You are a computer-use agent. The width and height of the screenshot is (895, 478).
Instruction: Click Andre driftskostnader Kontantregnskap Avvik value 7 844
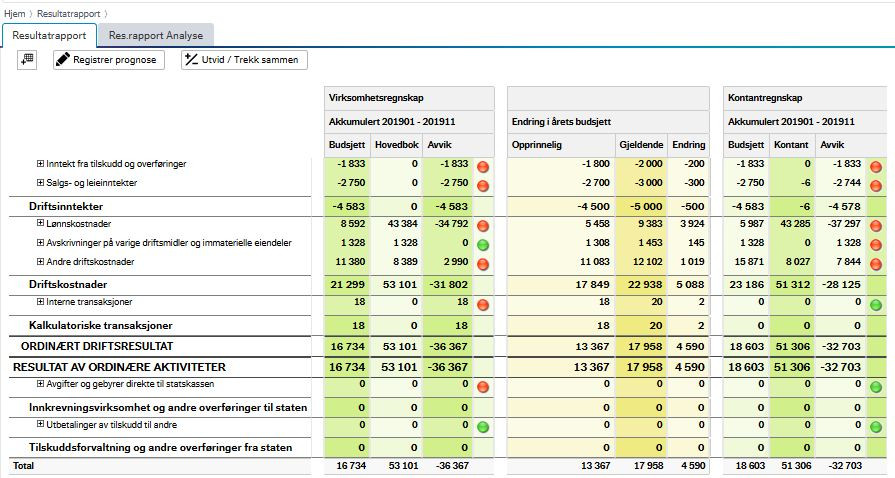(x=848, y=262)
